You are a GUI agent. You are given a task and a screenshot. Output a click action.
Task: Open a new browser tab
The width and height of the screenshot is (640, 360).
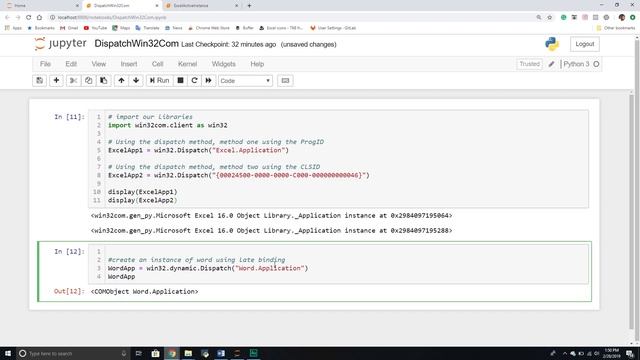tap(249, 6)
